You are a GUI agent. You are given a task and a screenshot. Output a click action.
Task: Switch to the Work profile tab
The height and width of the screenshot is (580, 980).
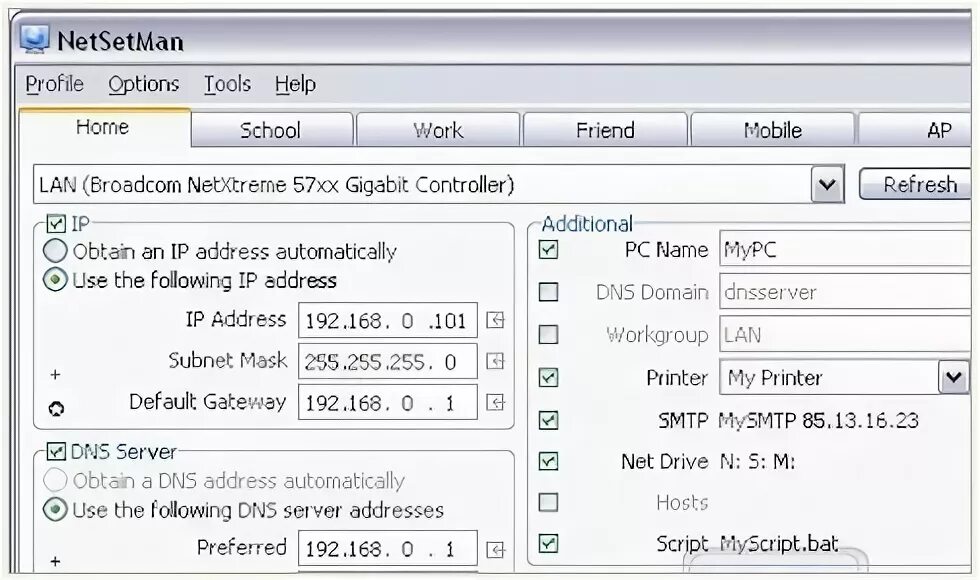[438, 130]
